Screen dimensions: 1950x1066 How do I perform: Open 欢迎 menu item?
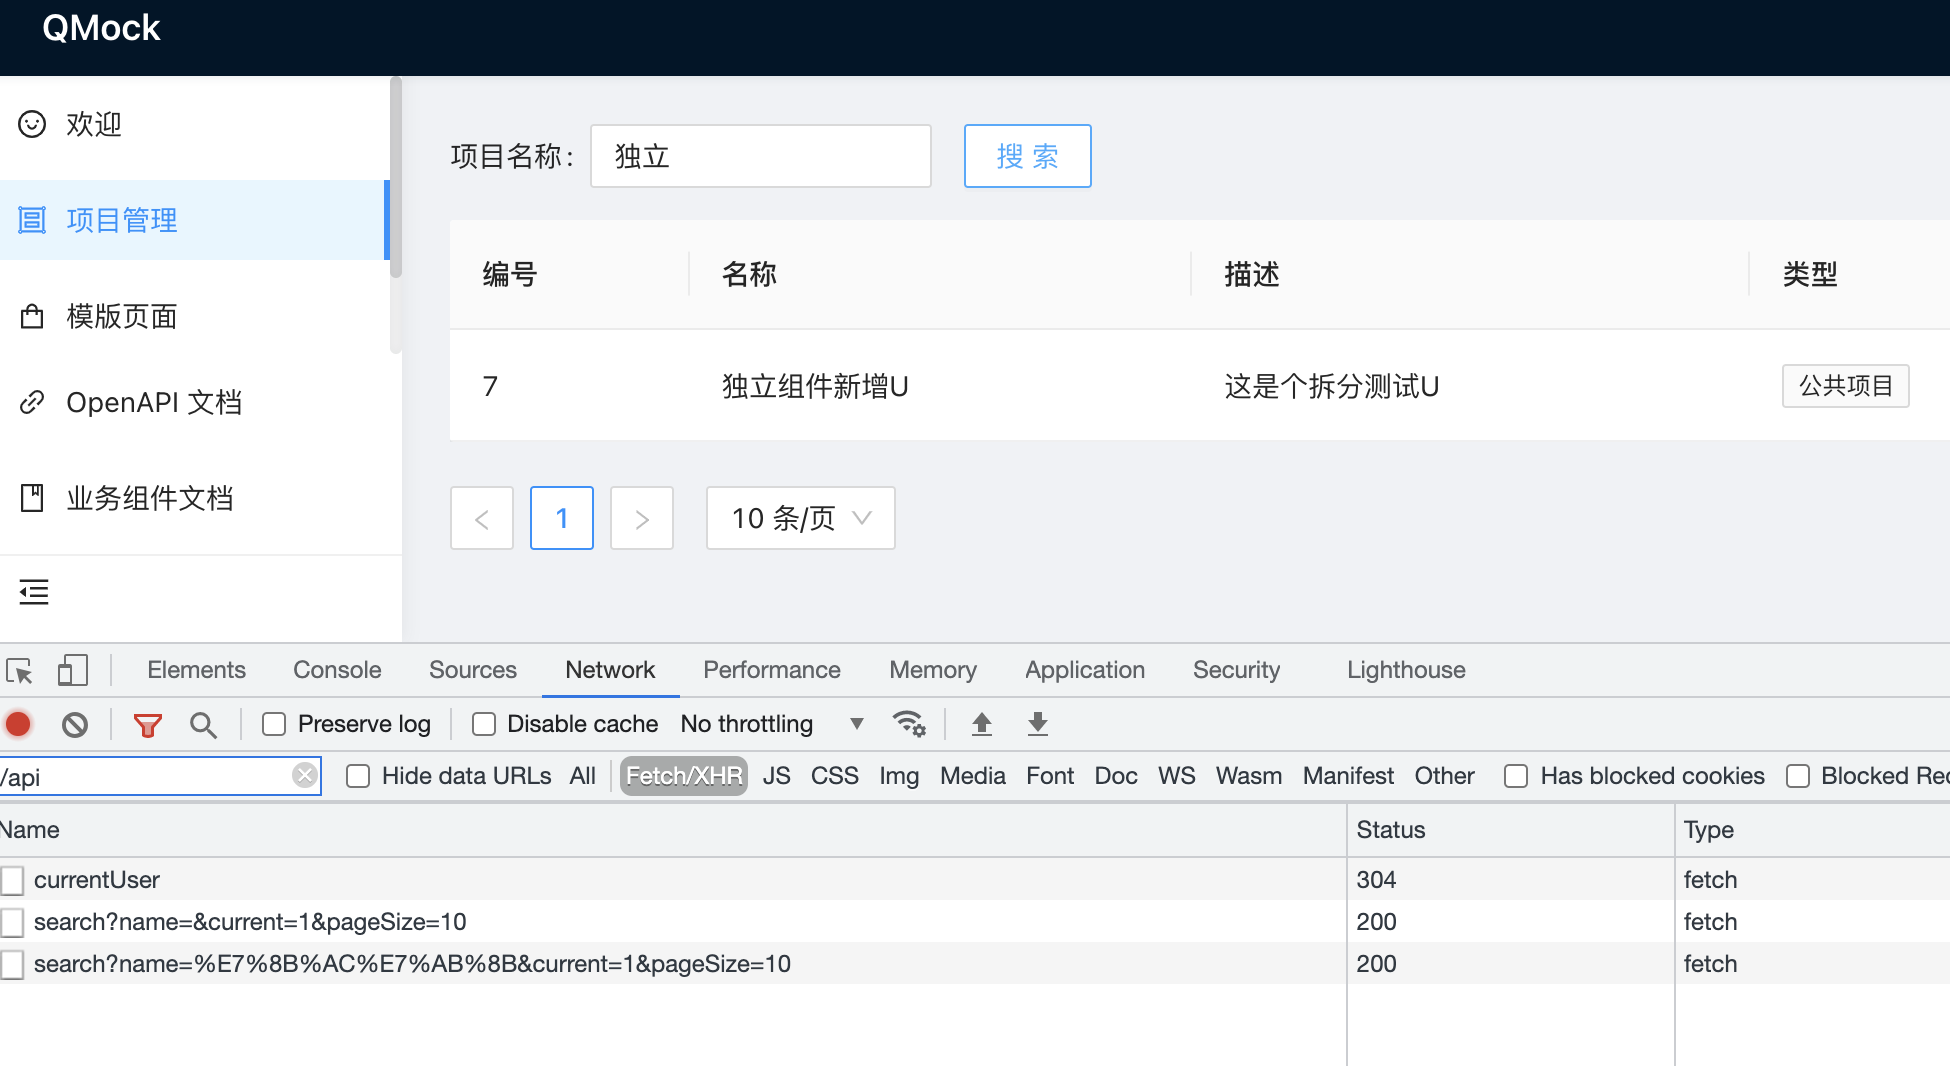(x=194, y=124)
